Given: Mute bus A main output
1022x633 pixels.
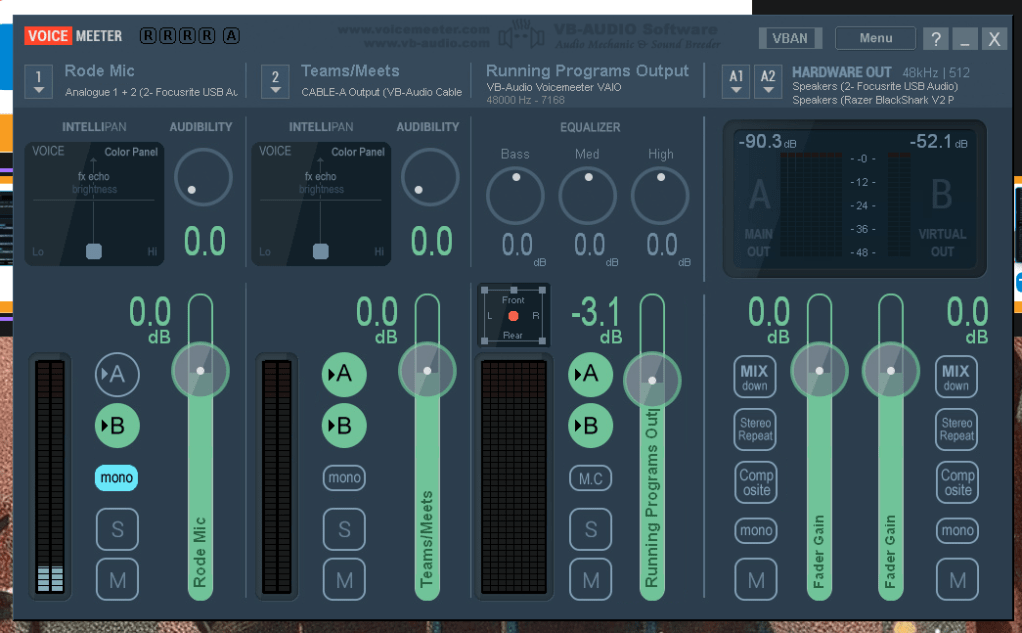Looking at the screenshot, I should pos(756,579).
